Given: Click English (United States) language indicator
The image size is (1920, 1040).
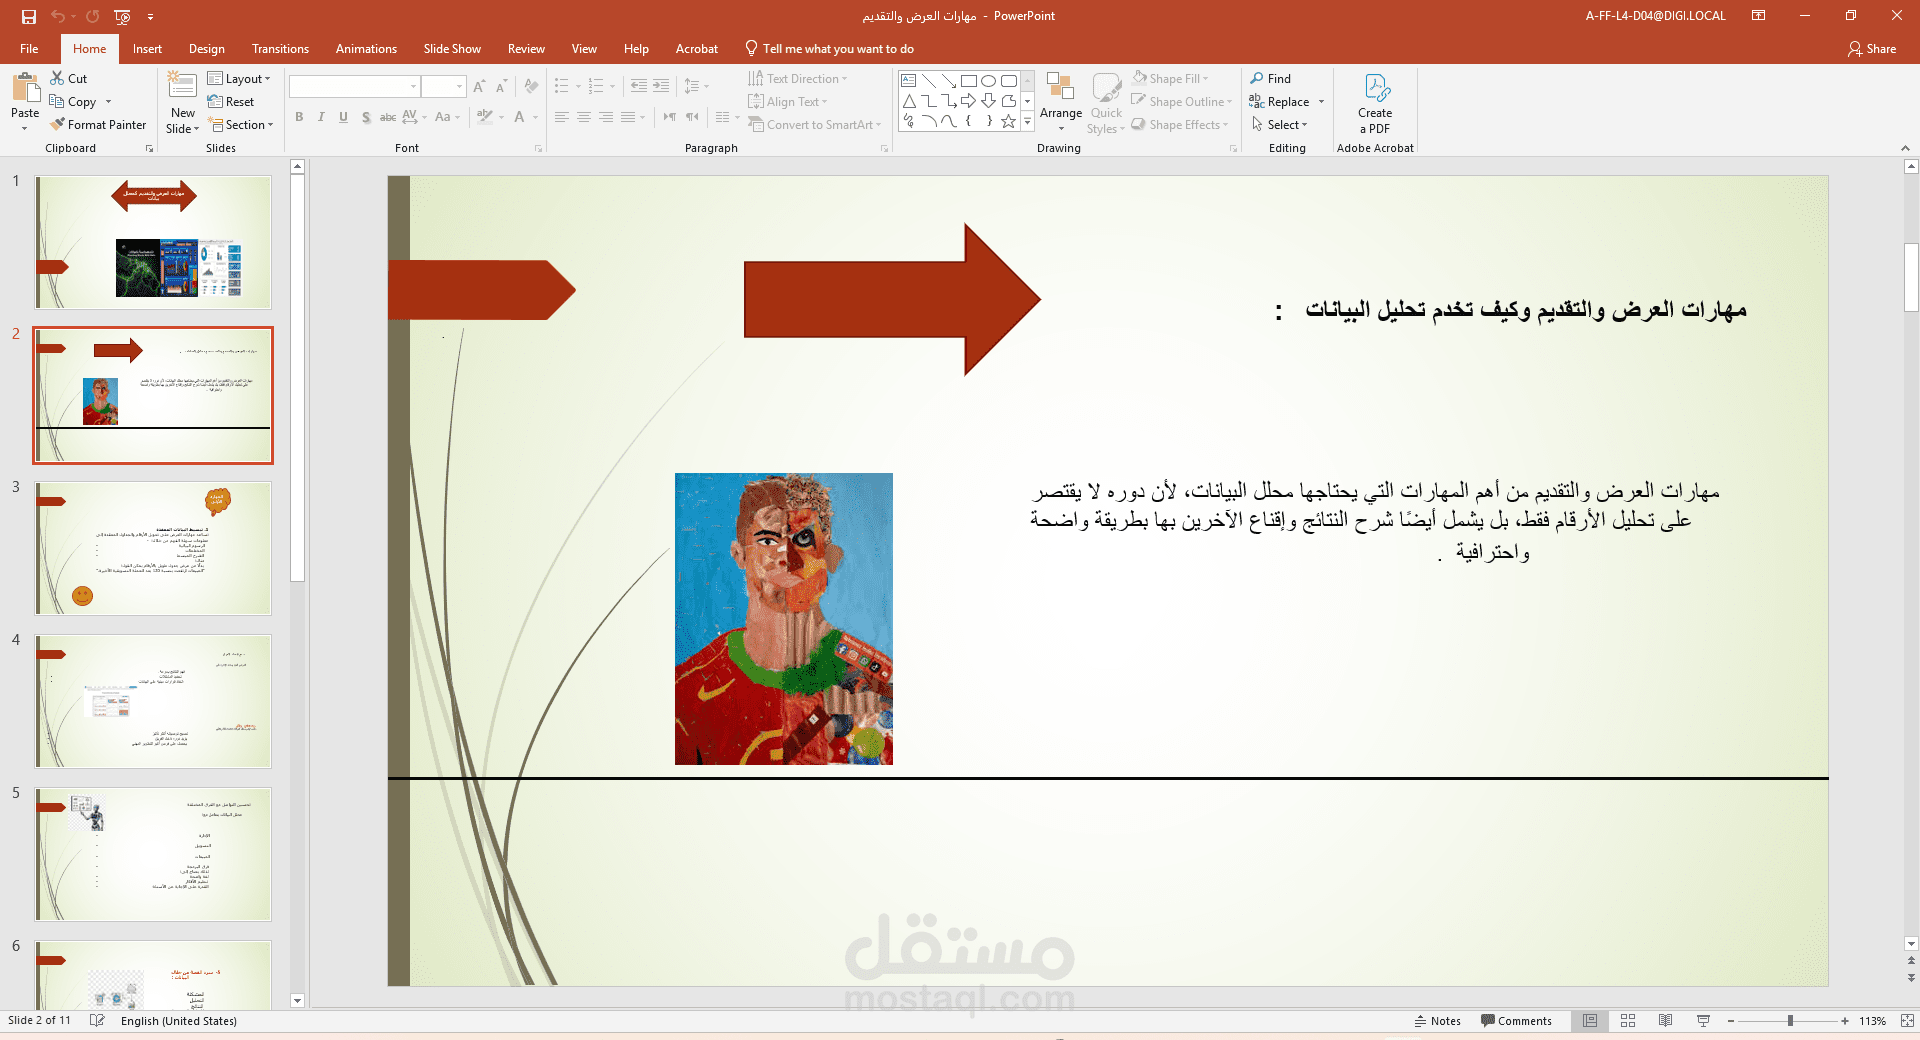Looking at the screenshot, I should pyautogui.click(x=179, y=1020).
